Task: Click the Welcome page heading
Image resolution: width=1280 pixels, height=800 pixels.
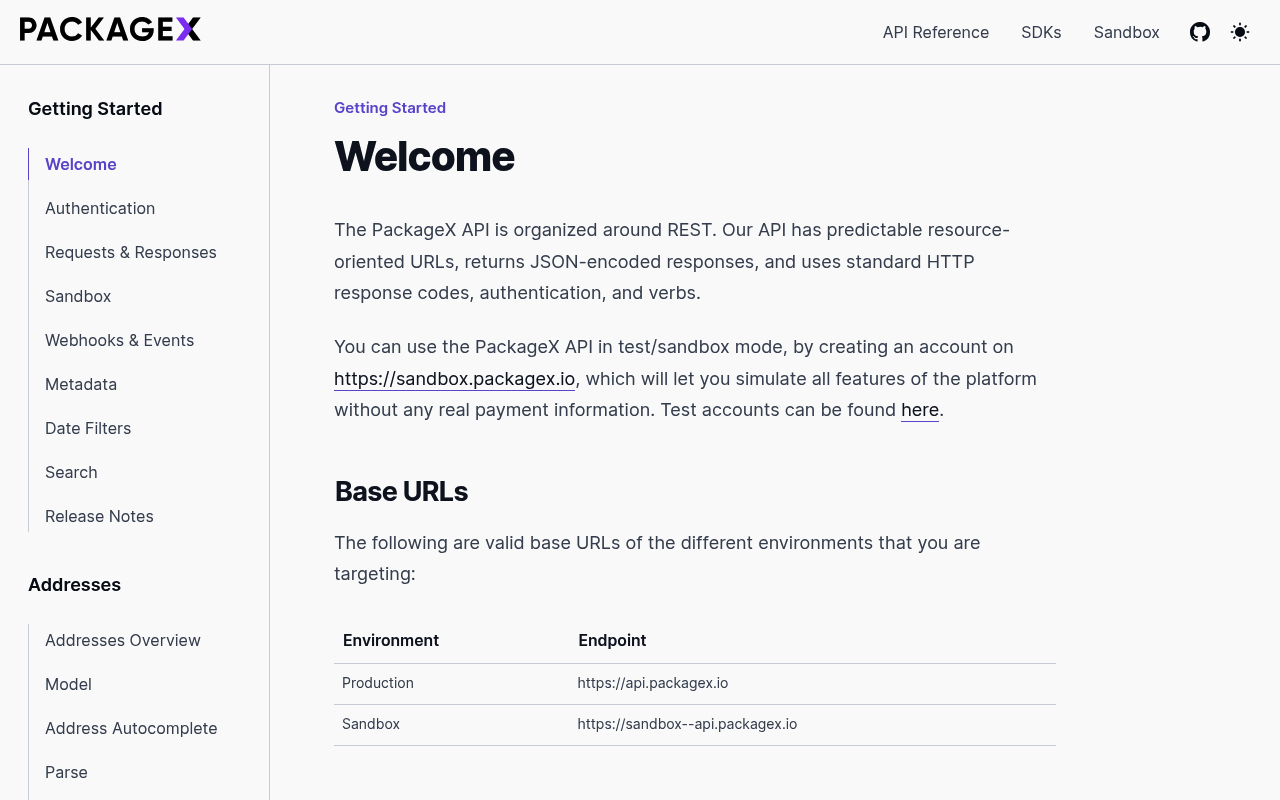Action: (425, 157)
